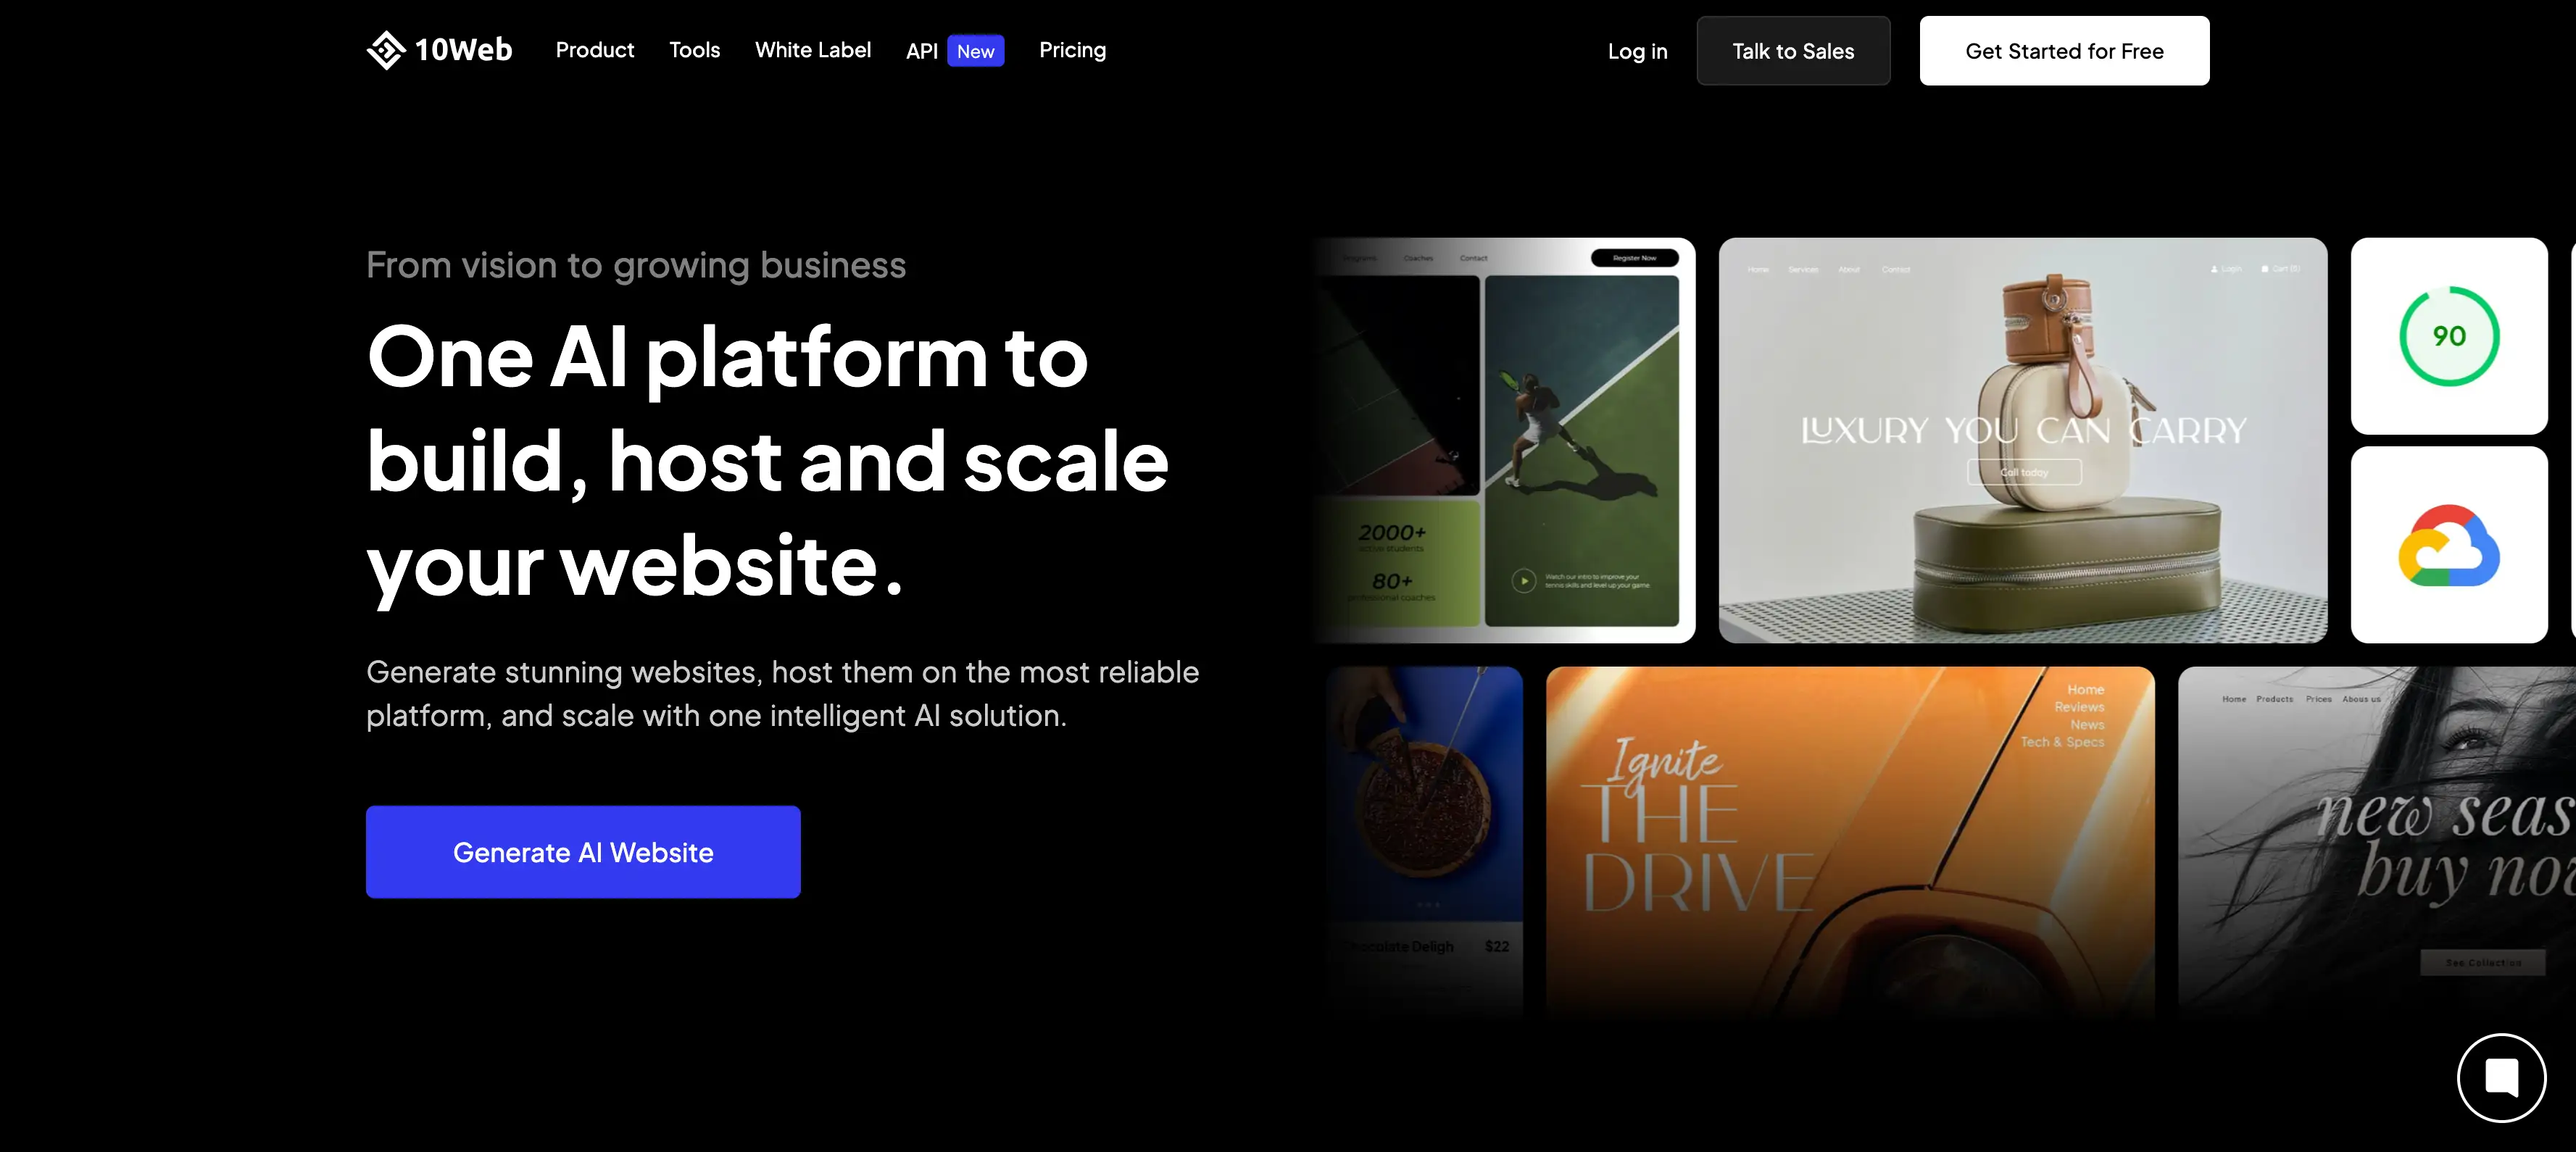Open the chat widget bubble icon
The height and width of the screenshot is (1152, 2576).
tap(2501, 1077)
